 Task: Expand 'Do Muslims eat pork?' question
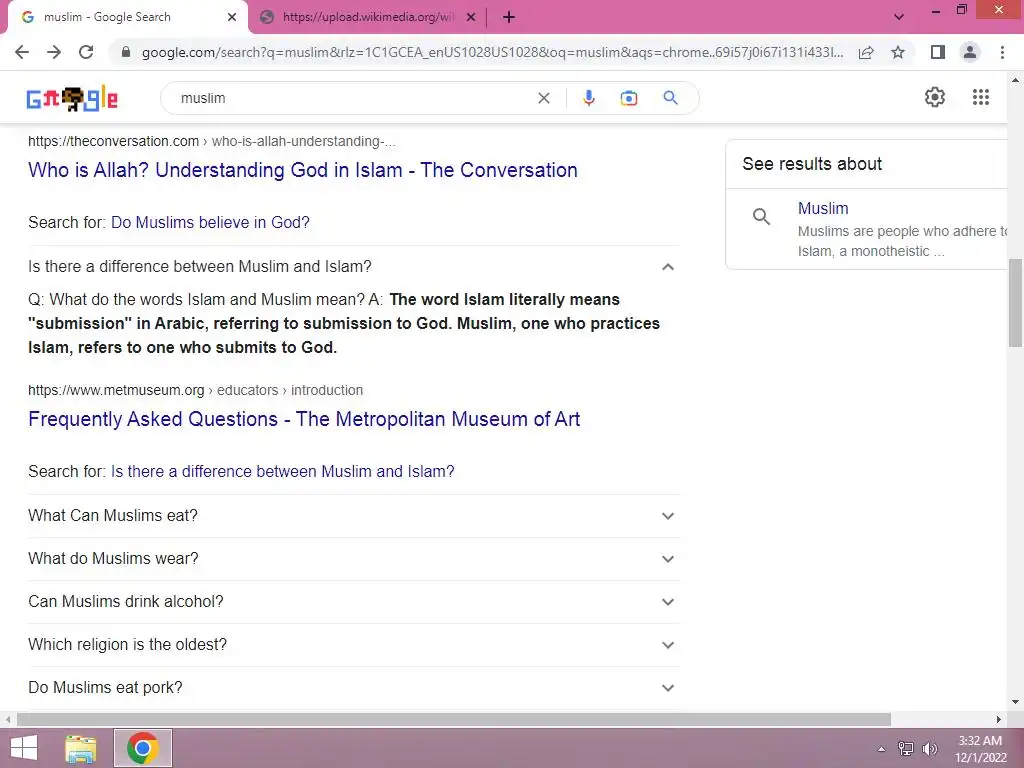click(x=353, y=688)
